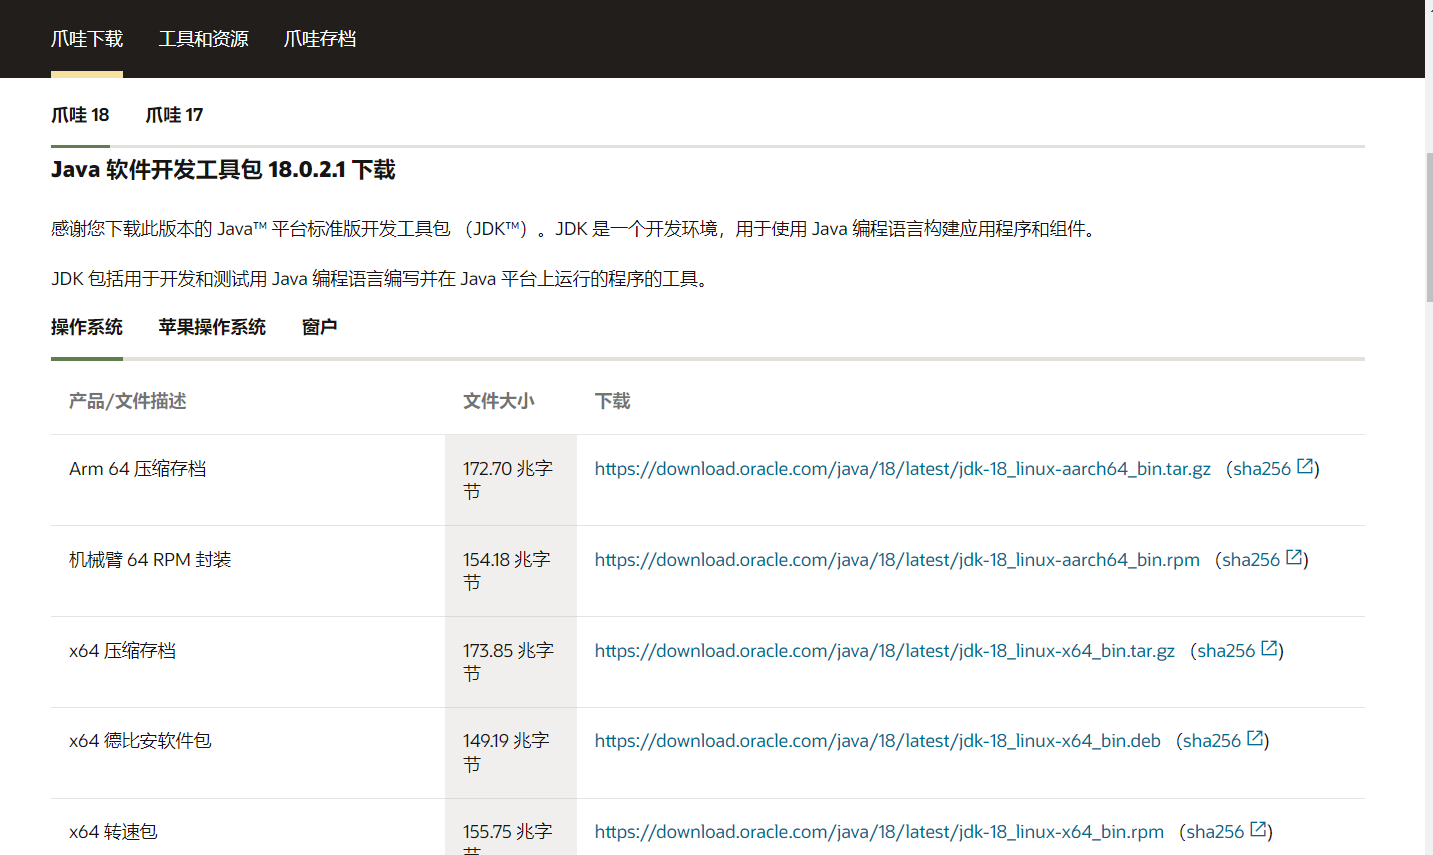Switch to the 工具和资源 tab
1433x855 pixels.
(x=203, y=39)
